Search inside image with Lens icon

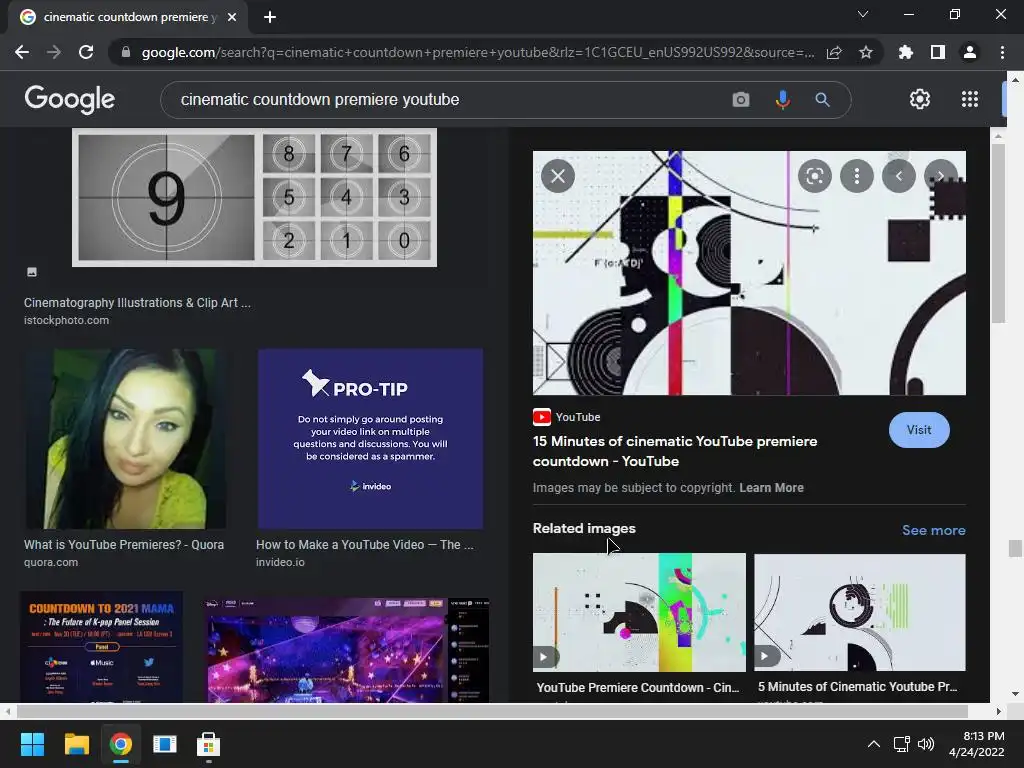click(814, 176)
